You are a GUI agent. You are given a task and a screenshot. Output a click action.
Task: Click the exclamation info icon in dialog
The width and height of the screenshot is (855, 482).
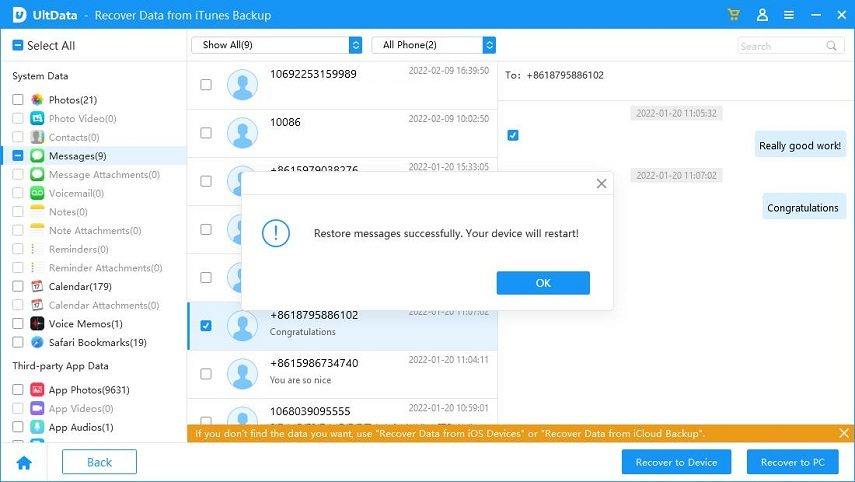[276, 233]
